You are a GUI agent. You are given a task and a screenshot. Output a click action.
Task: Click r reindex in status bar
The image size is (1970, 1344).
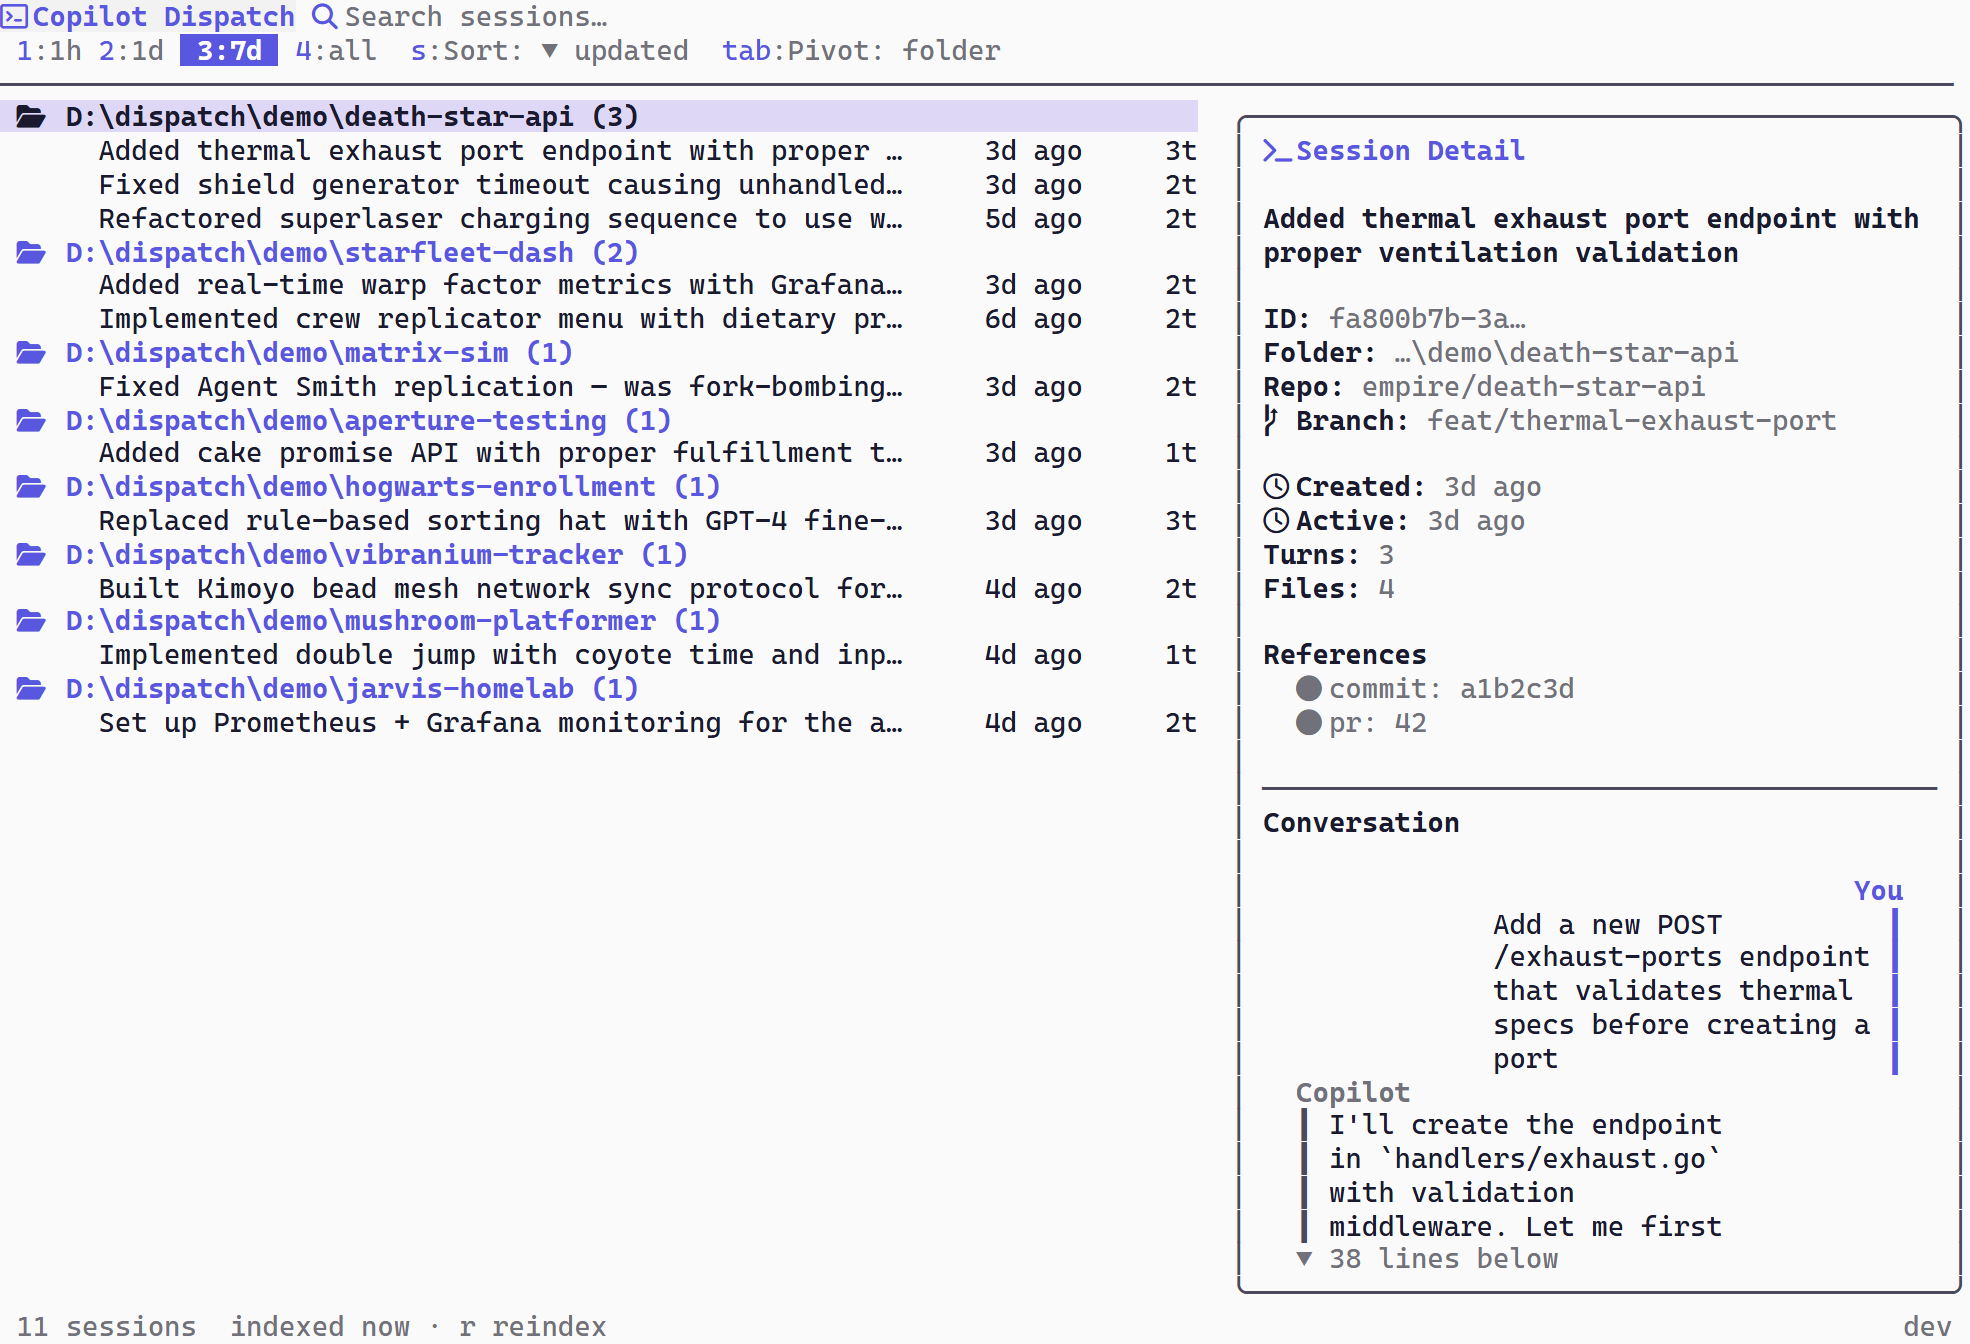click(x=532, y=1327)
